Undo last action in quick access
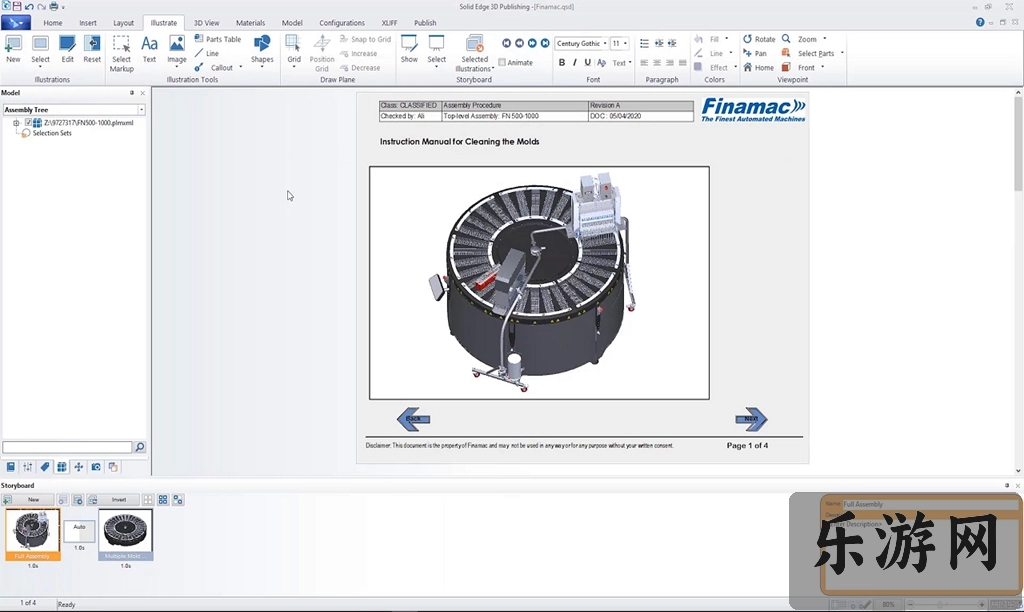 [x=29, y=7]
